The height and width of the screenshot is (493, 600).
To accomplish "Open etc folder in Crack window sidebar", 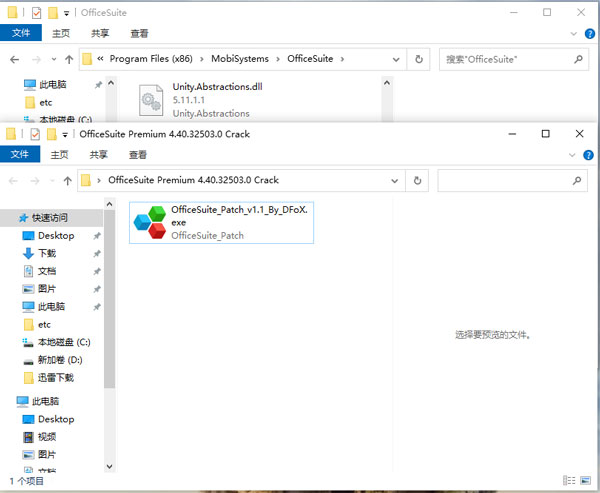I will (x=44, y=325).
